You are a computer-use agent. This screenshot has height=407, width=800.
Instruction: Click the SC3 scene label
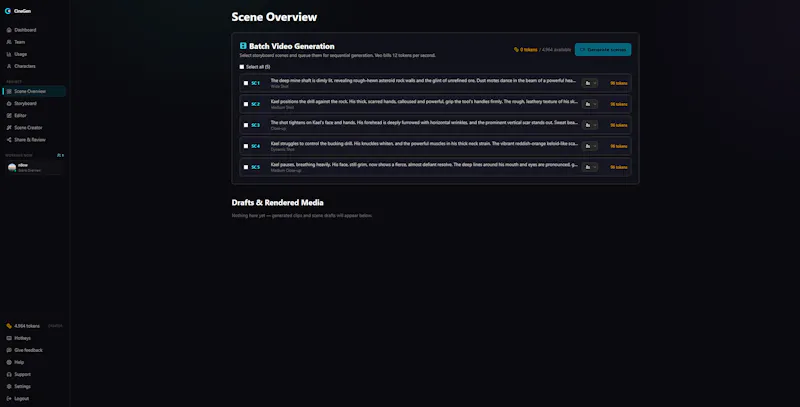pyautogui.click(x=255, y=125)
